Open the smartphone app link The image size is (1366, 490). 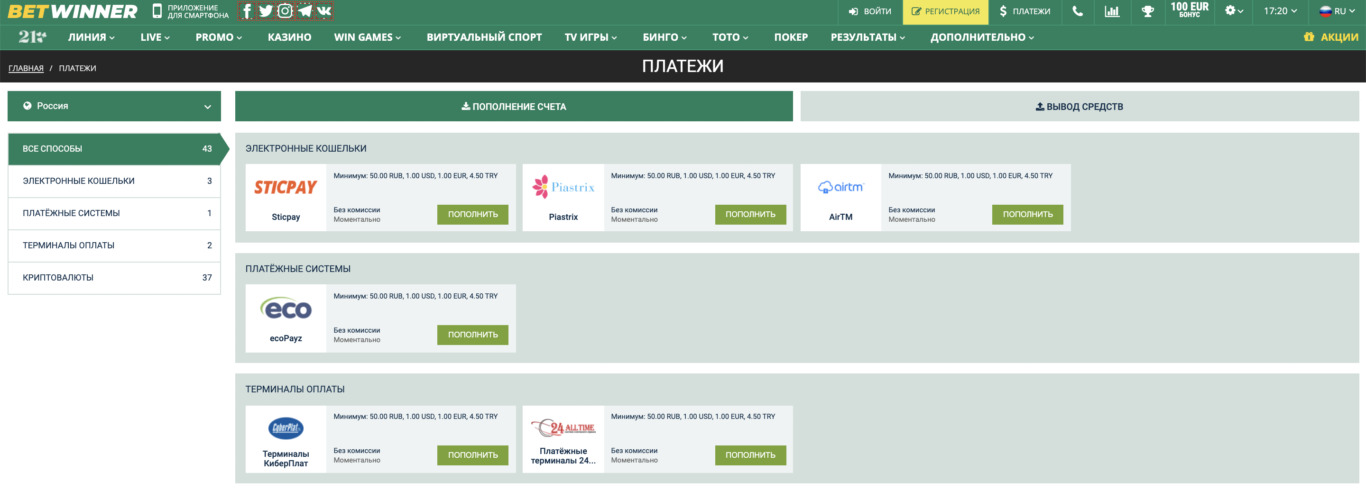coord(190,12)
